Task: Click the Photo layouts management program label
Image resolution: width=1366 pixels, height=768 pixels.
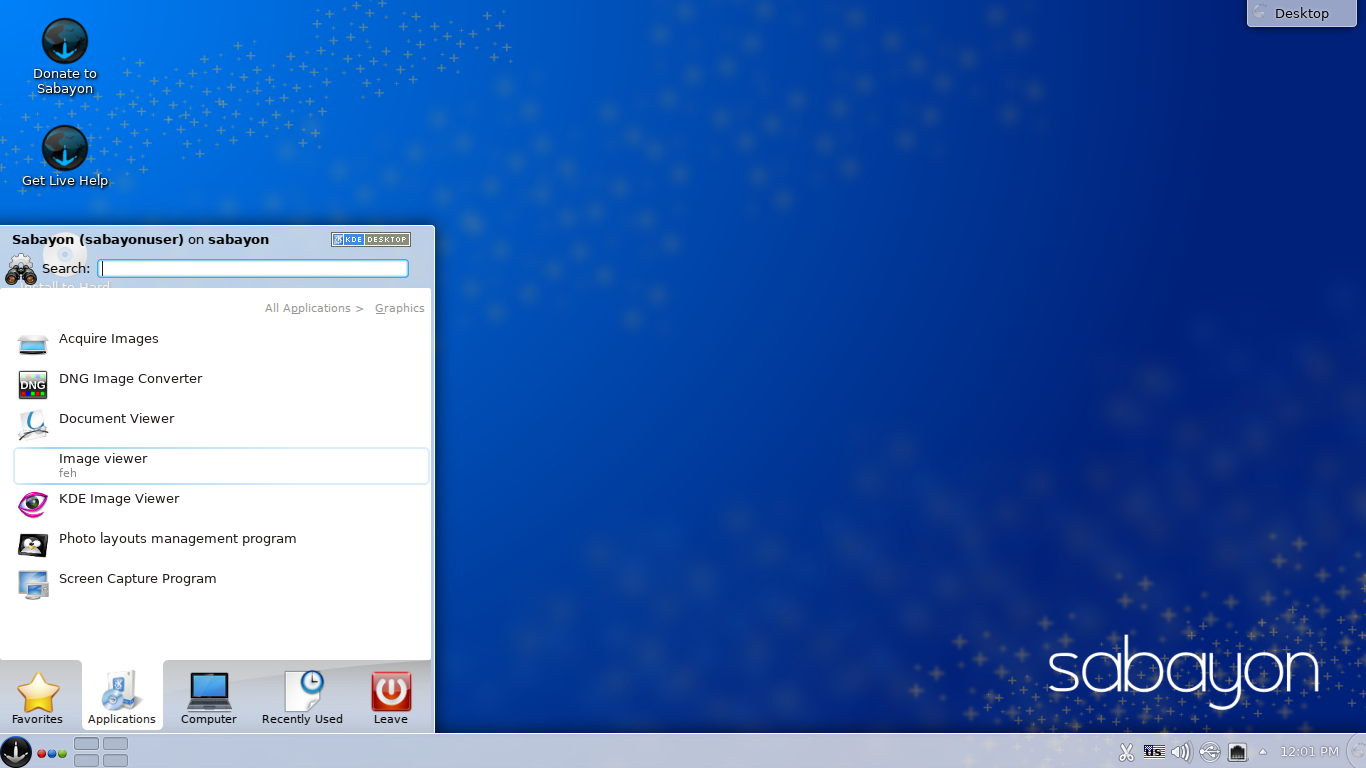Action: pos(178,539)
